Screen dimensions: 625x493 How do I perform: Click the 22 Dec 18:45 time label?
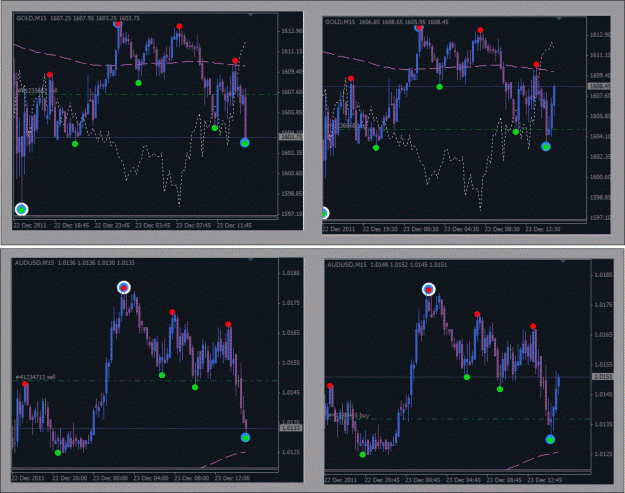pos(71,226)
